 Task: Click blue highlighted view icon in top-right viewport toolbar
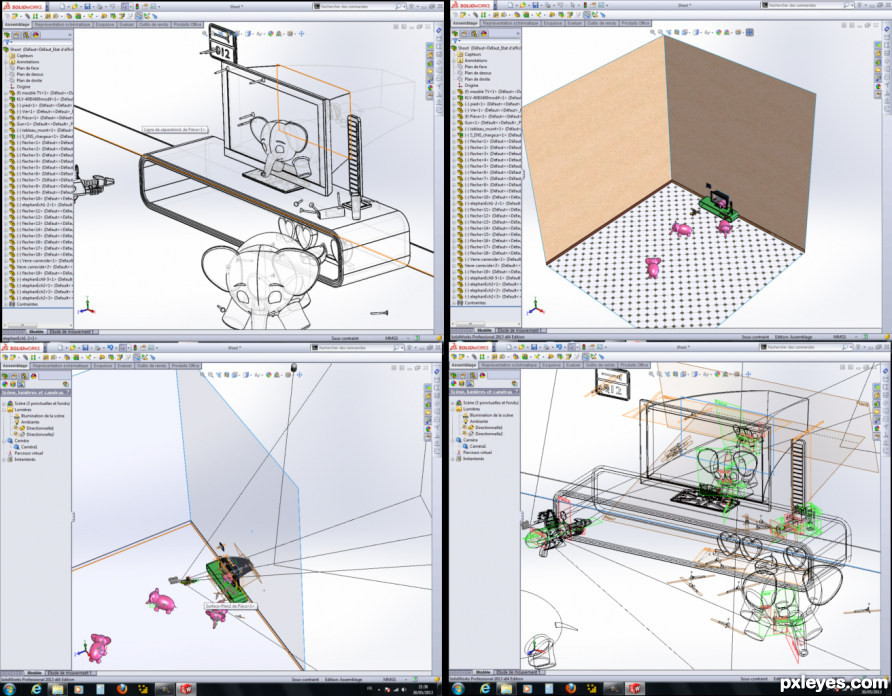750,32
